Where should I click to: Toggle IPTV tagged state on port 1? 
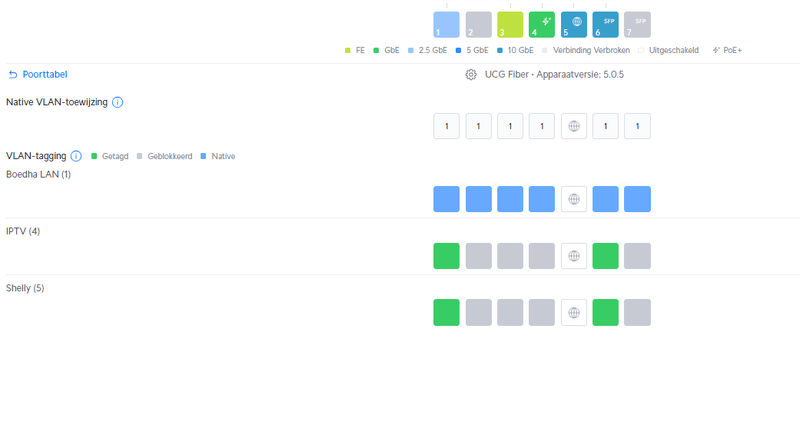point(446,256)
